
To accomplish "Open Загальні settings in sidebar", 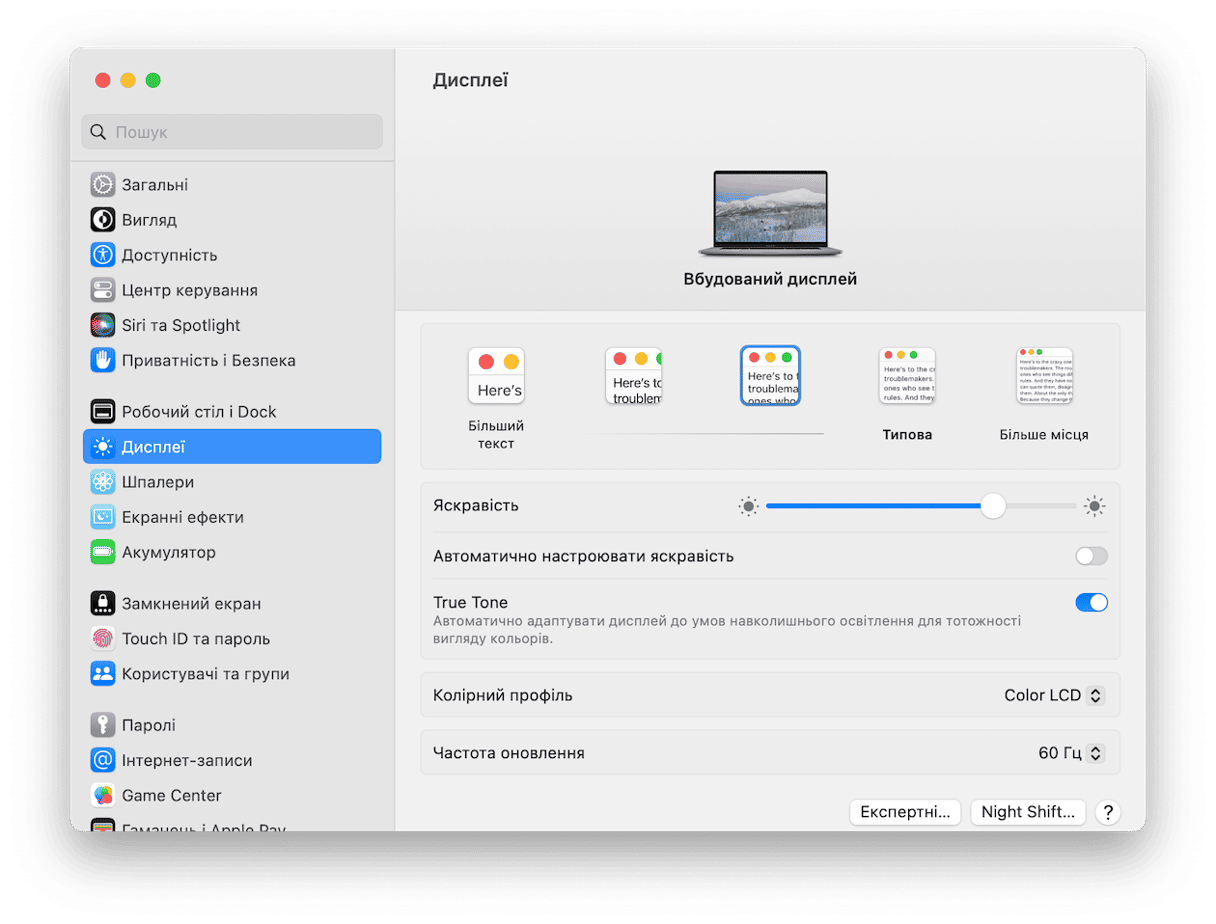I will (x=154, y=185).
